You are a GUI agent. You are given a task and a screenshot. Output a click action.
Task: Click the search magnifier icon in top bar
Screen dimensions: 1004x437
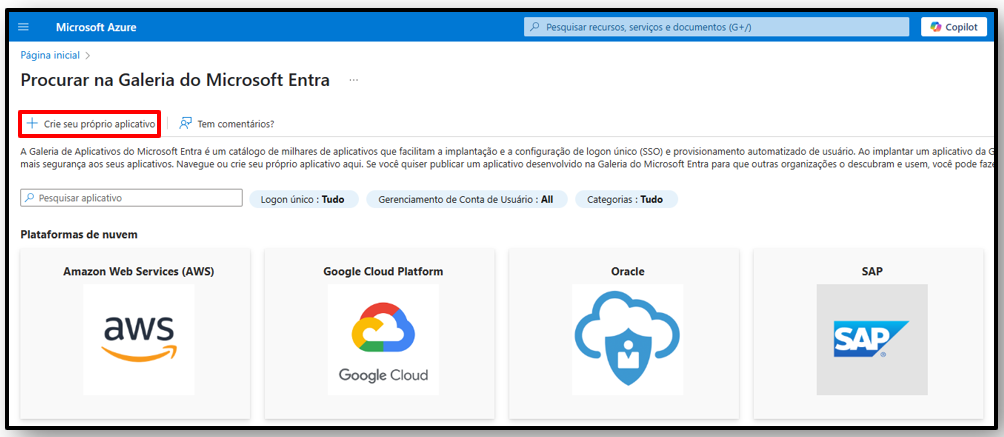click(x=535, y=27)
